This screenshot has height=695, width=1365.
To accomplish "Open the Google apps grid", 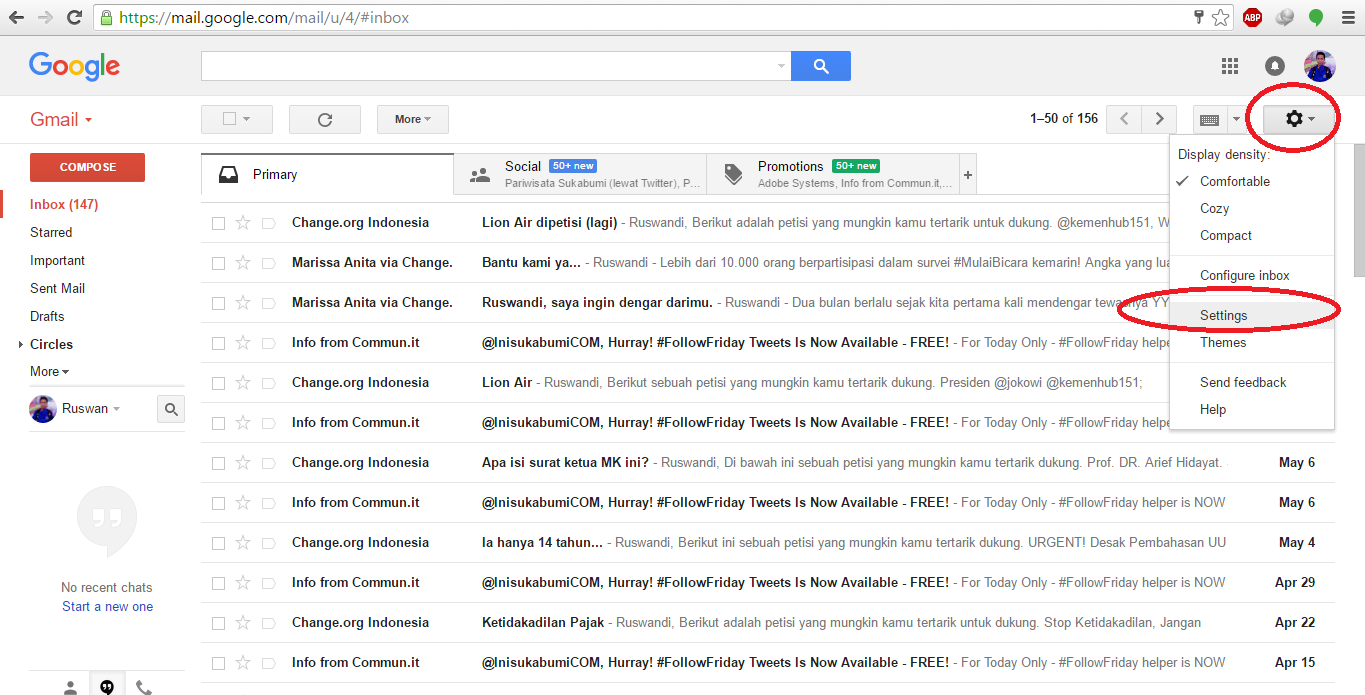I will click(x=1230, y=66).
